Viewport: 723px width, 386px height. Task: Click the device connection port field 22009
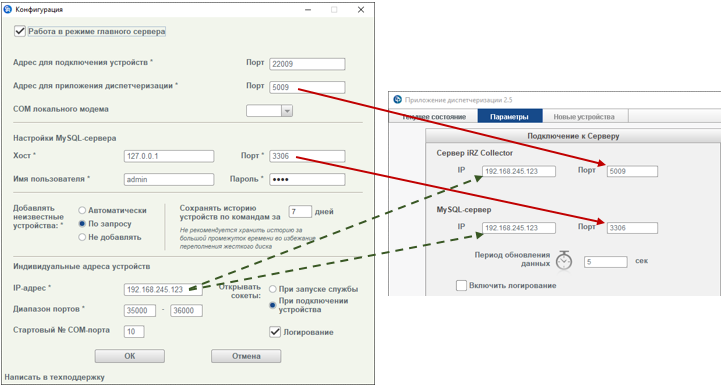(x=307, y=64)
